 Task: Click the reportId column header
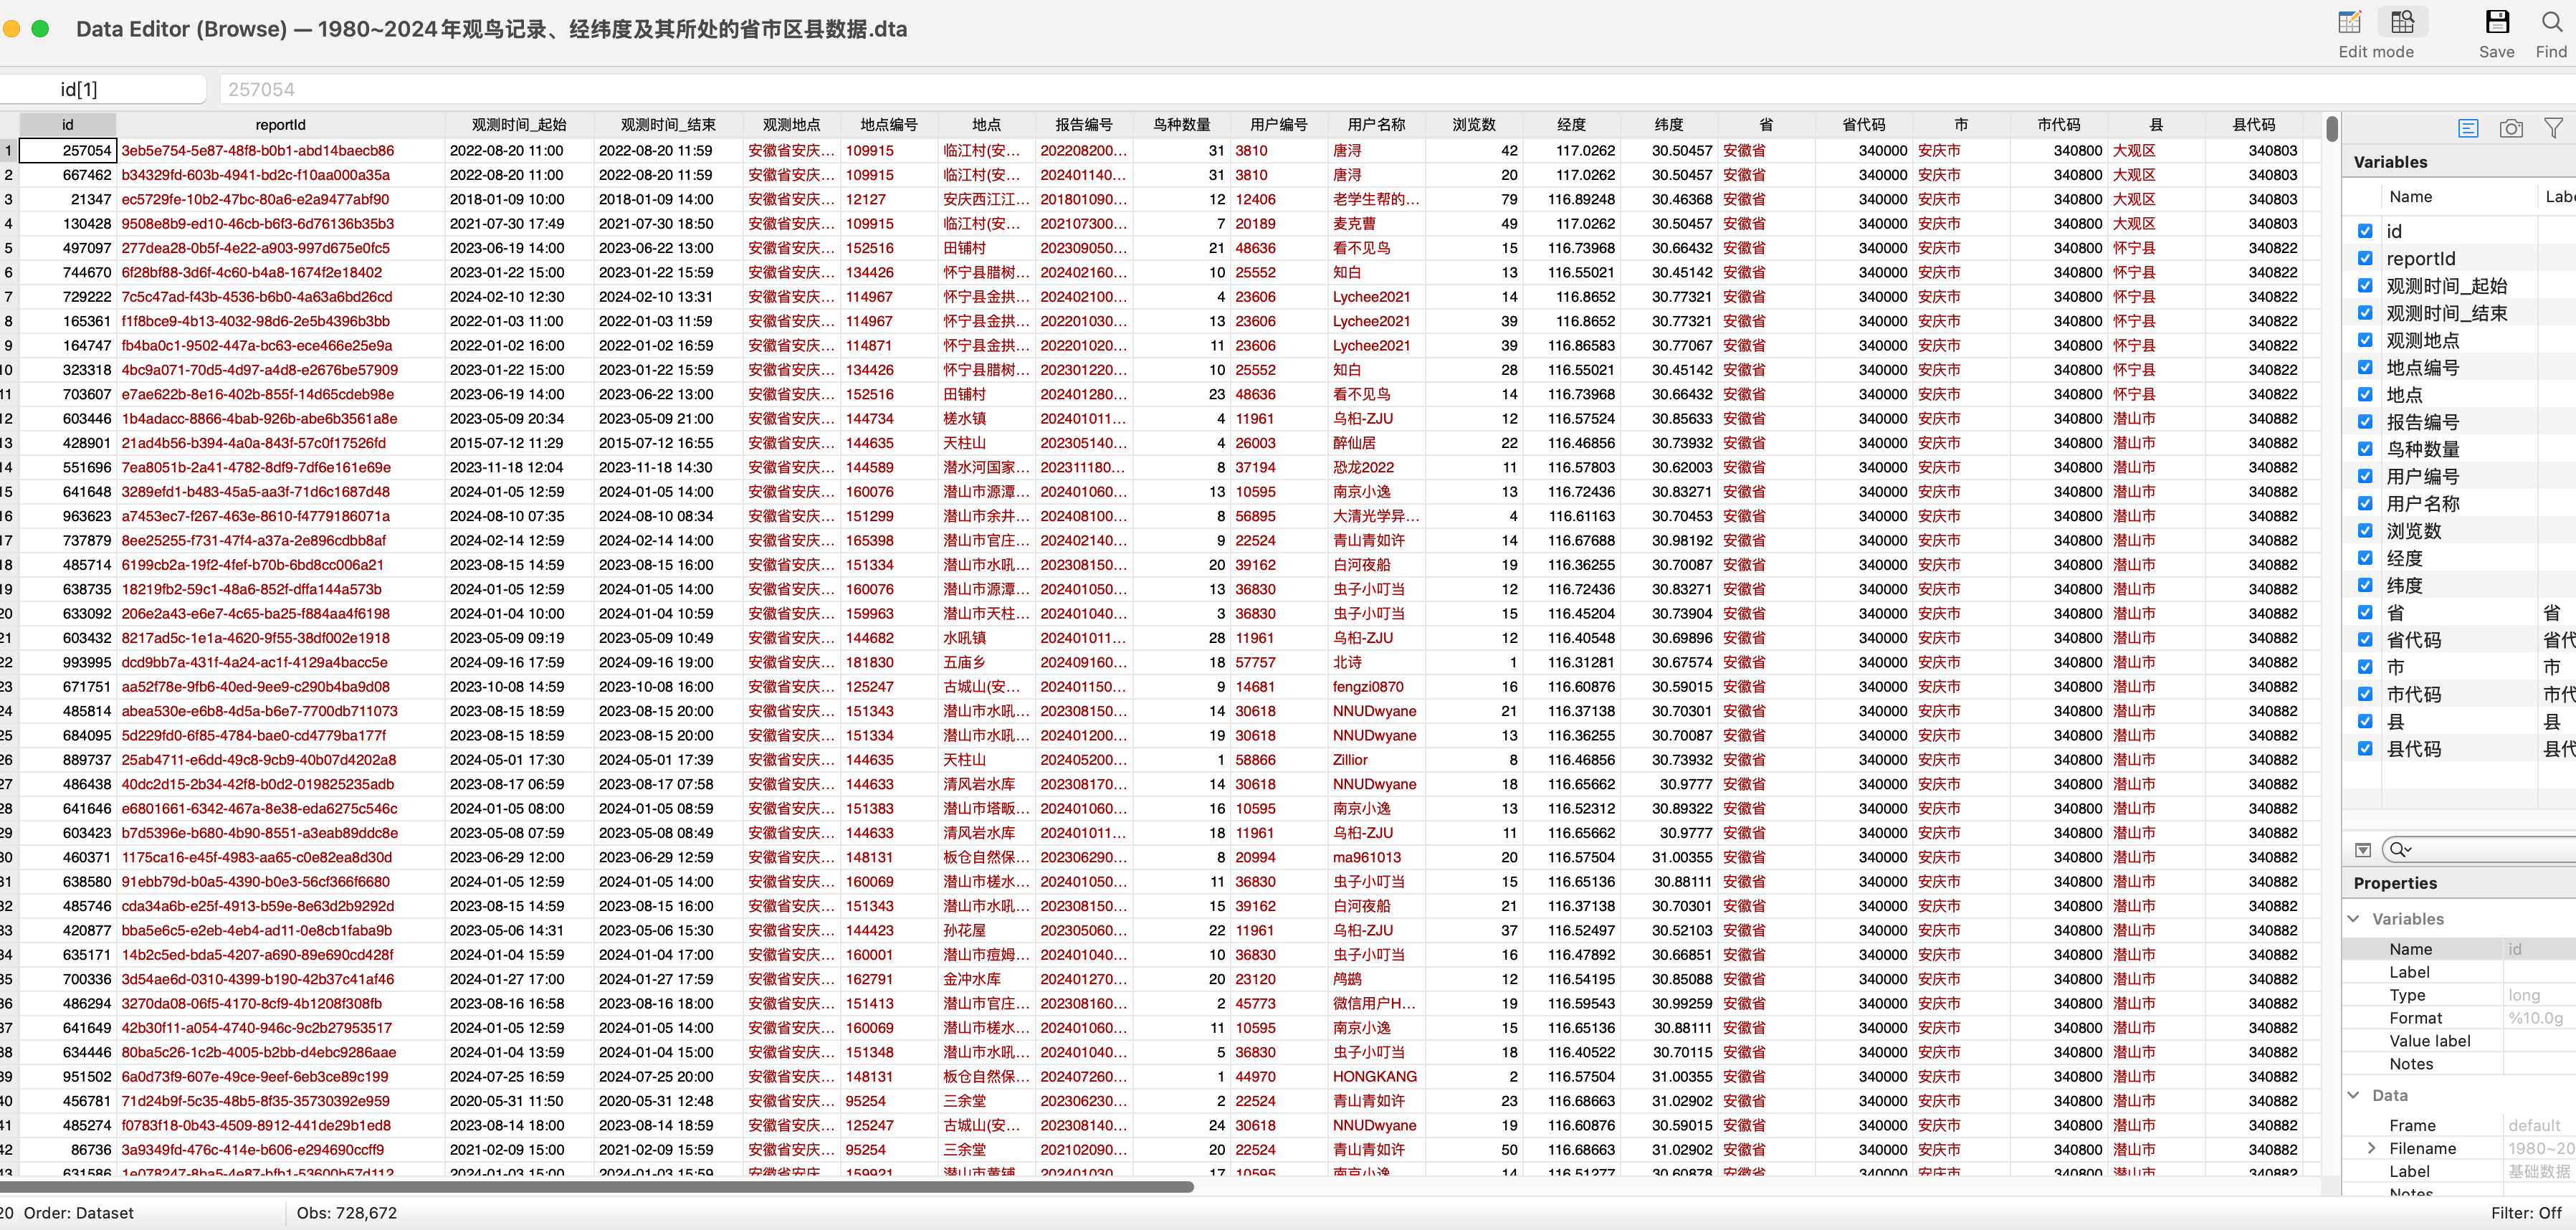pyautogui.click(x=280, y=125)
